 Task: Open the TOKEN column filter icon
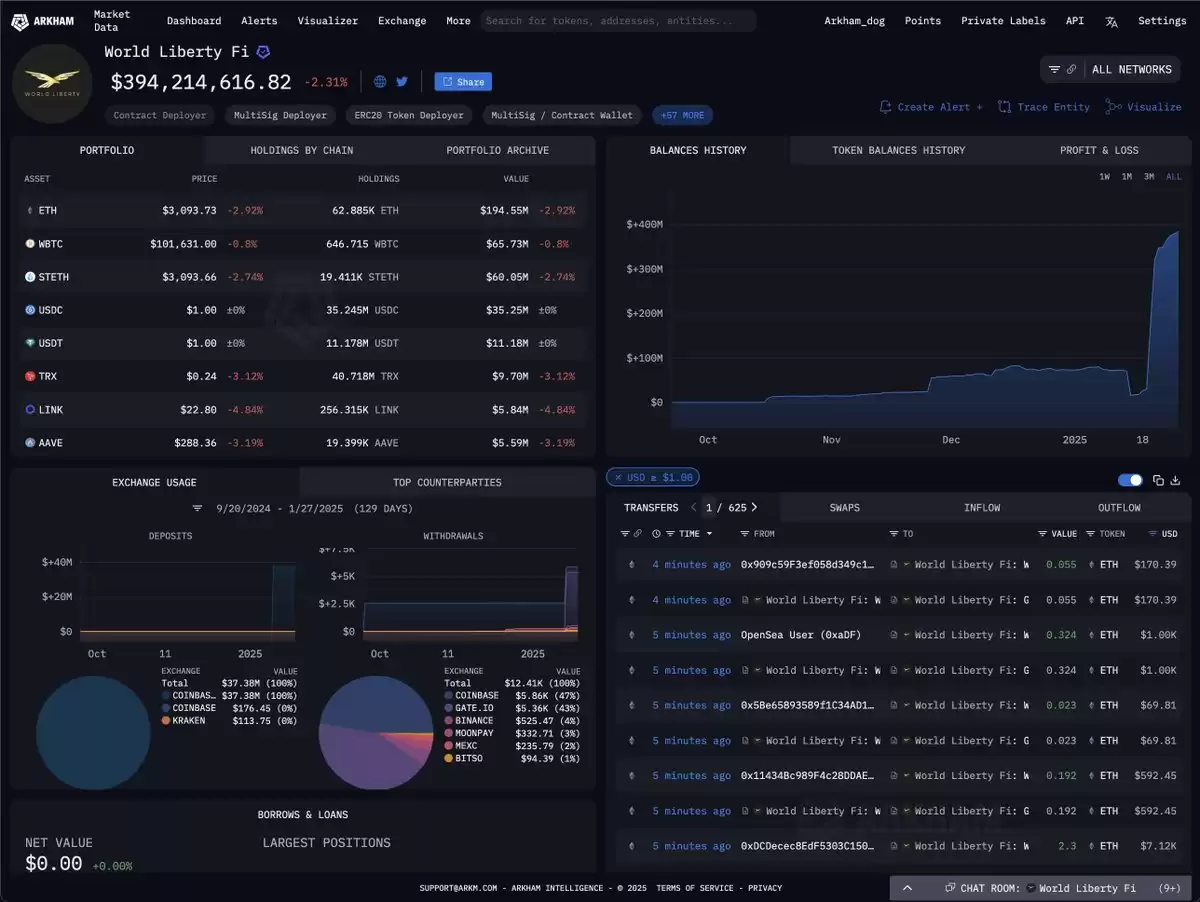click(x=1091, y=534)
